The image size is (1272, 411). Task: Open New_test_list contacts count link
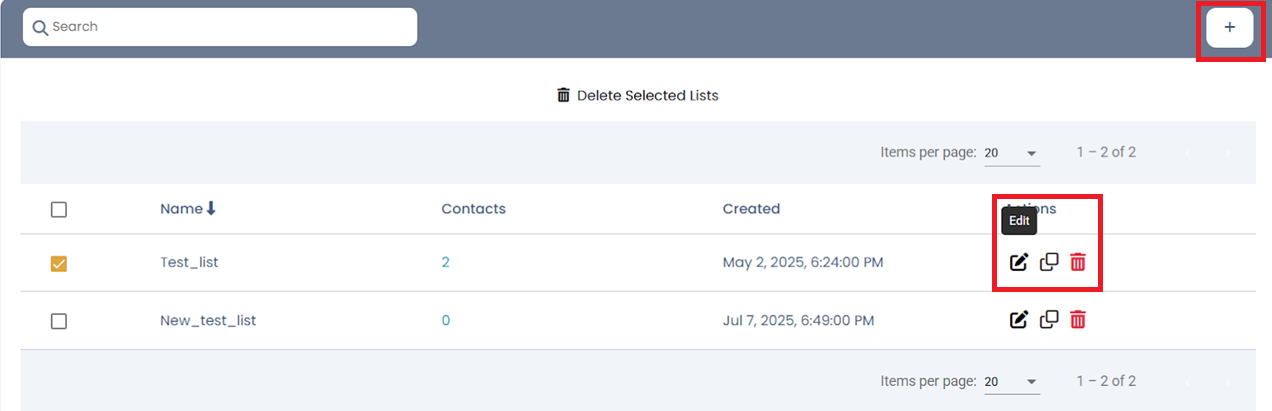pos(446,320)
